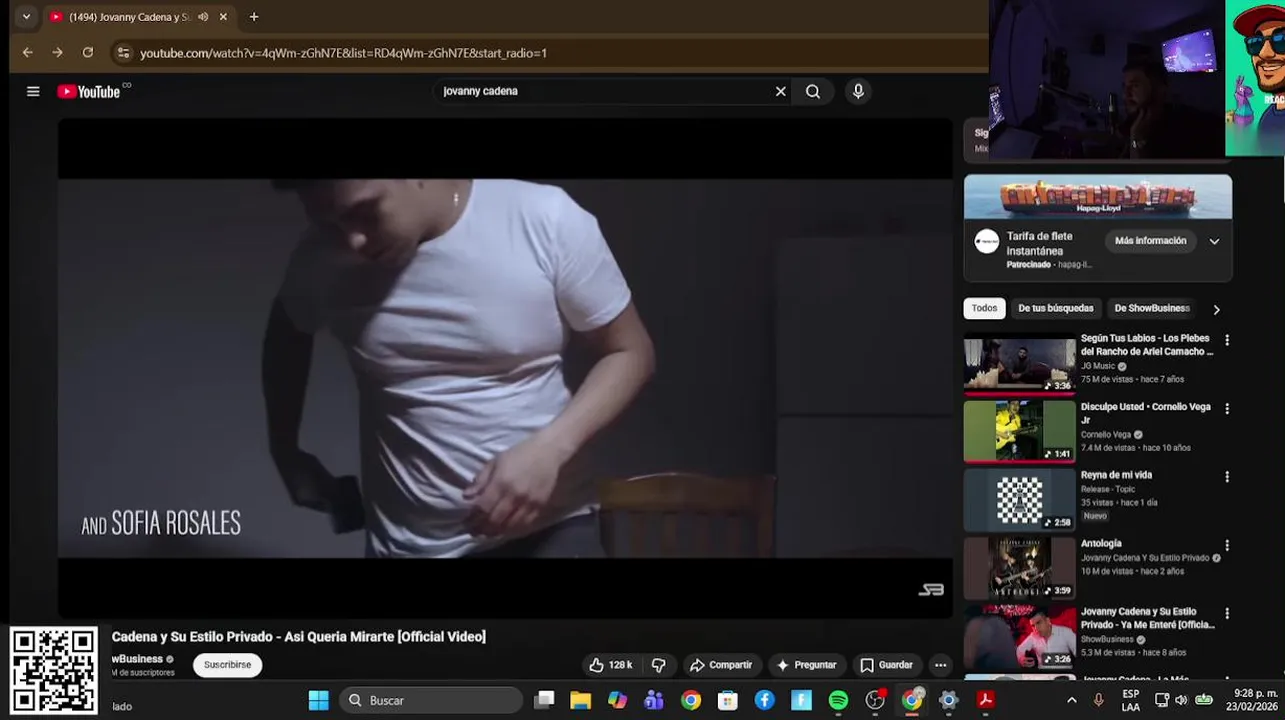The height and width of the screenshot is (720, 1285).
Task: Click the Suscribirse button
Action: tap(227, 665)
